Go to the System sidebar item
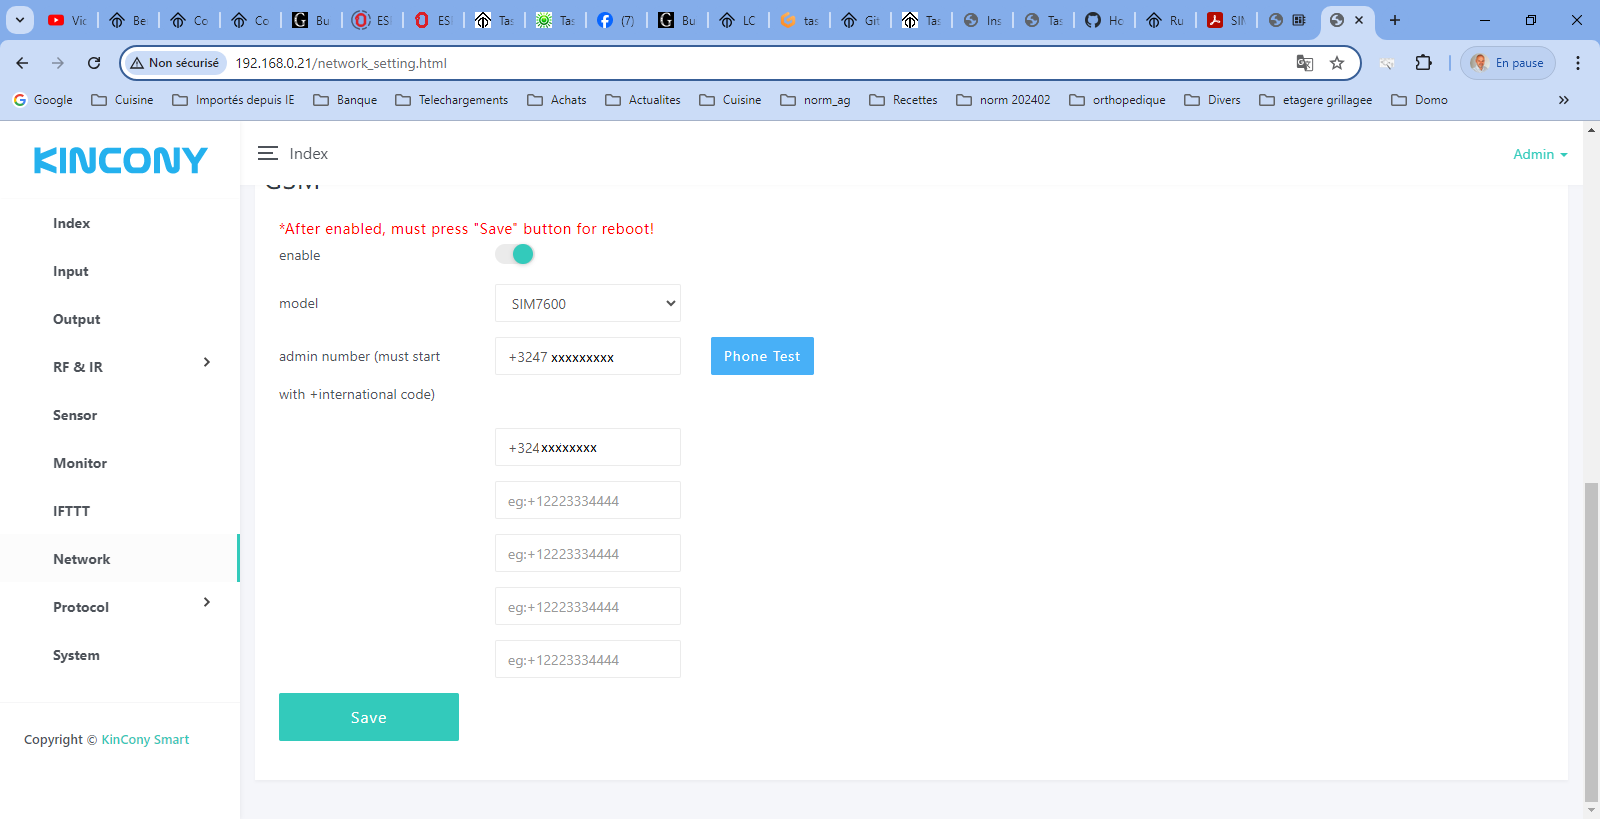 click(x=76, y=655)
